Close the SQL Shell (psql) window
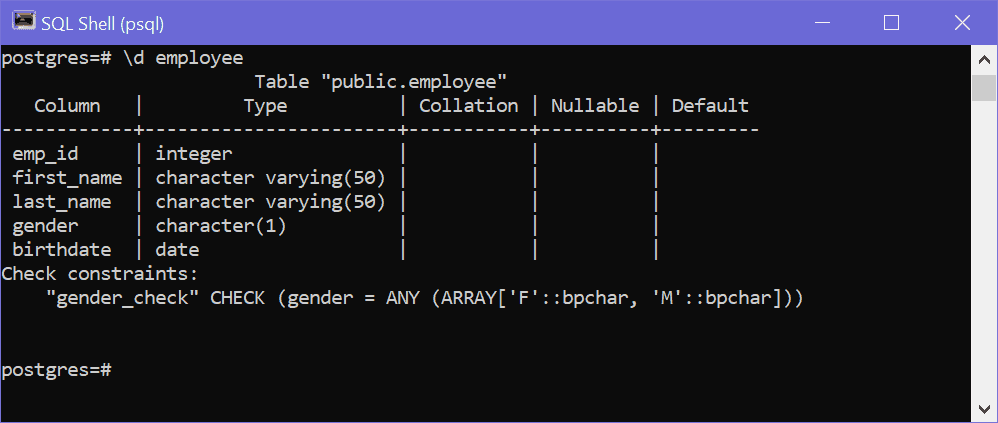This screenshot has width=998, height=423. [962, 23]
